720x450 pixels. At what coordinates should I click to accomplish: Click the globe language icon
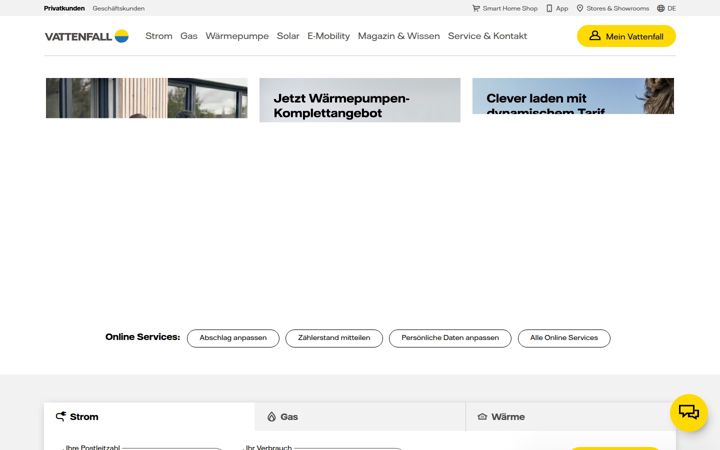[x=661, y=8]
